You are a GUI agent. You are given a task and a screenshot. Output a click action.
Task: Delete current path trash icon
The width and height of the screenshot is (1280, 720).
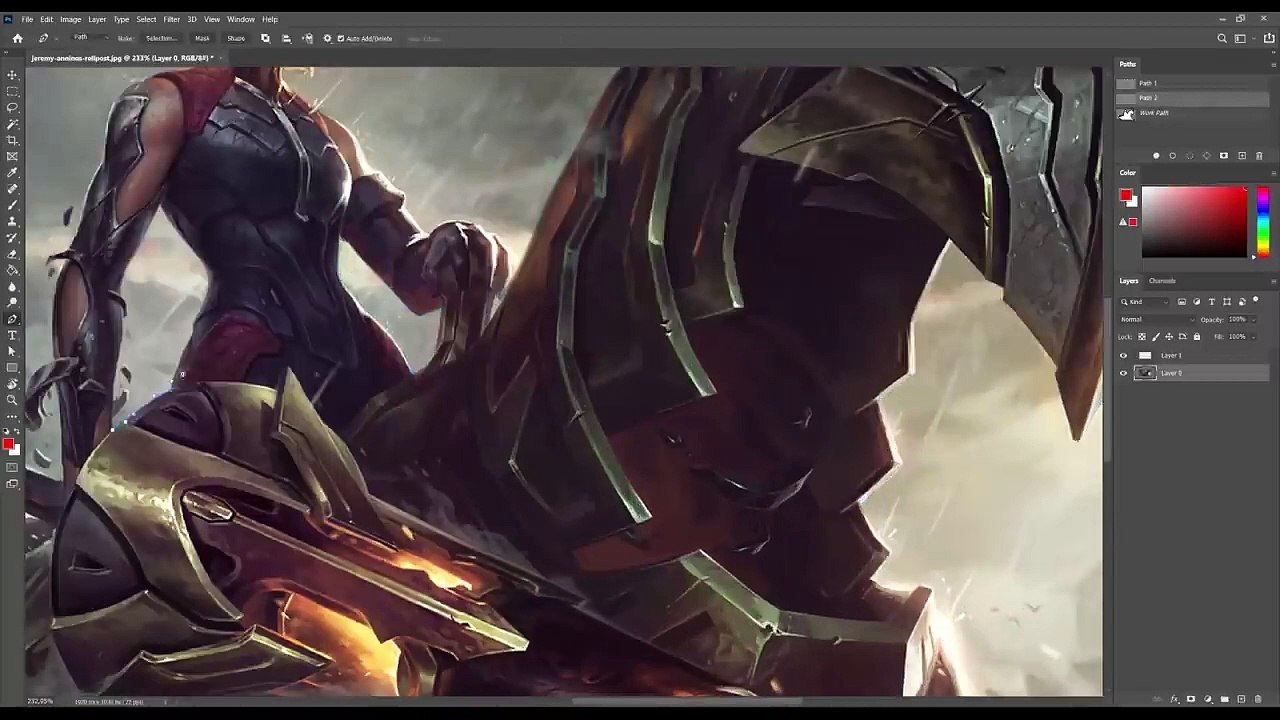coord(1259,156)
